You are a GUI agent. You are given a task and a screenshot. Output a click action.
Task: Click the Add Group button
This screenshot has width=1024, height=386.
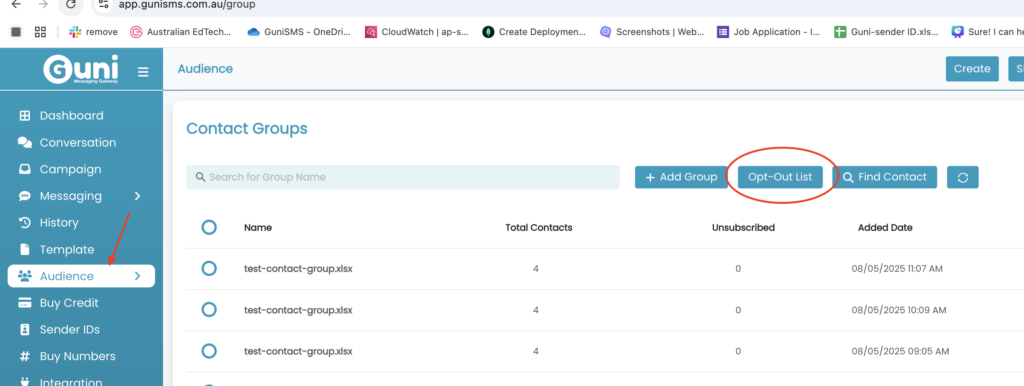(681, 177)
